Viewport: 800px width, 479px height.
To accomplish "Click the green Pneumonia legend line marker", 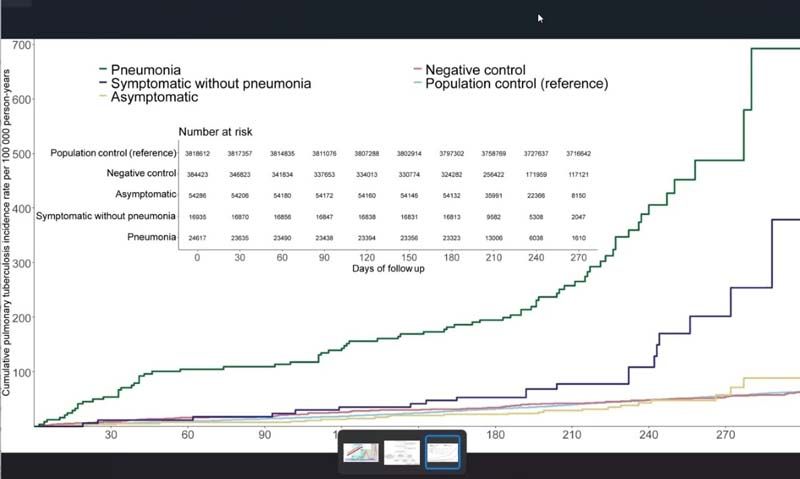I will point(103,70).
